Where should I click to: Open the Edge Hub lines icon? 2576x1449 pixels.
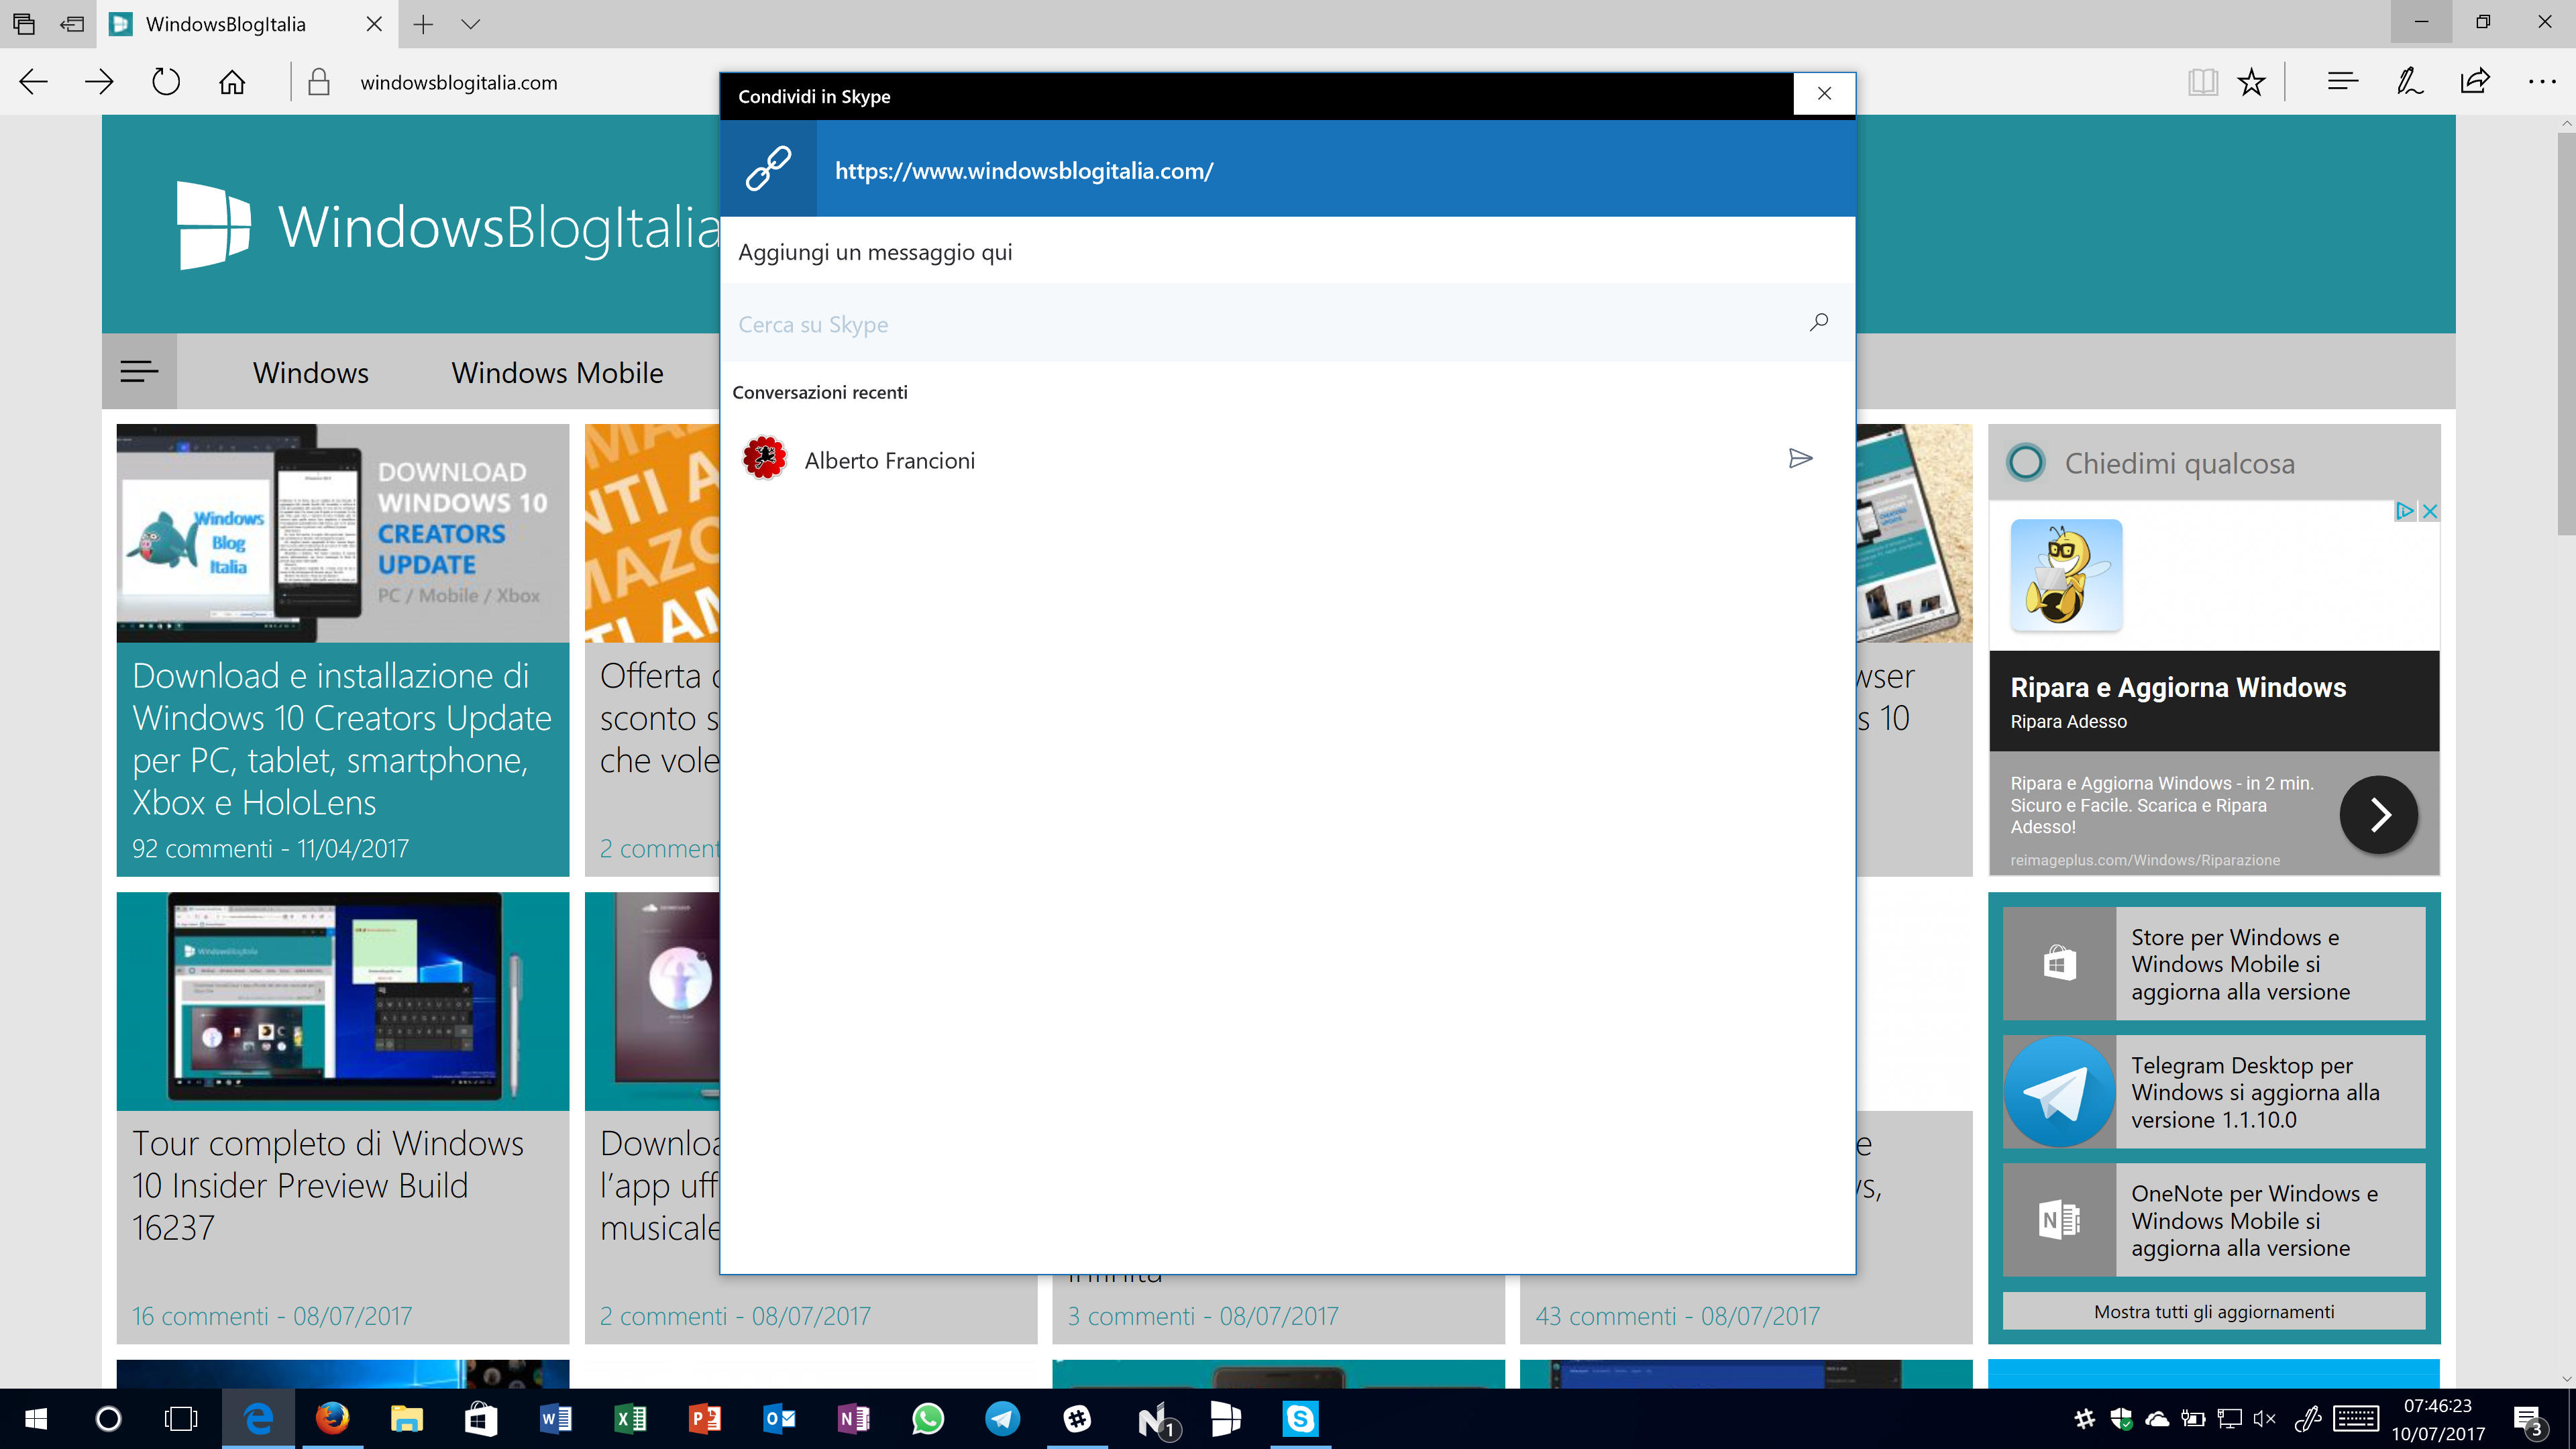click(2342, 82)
